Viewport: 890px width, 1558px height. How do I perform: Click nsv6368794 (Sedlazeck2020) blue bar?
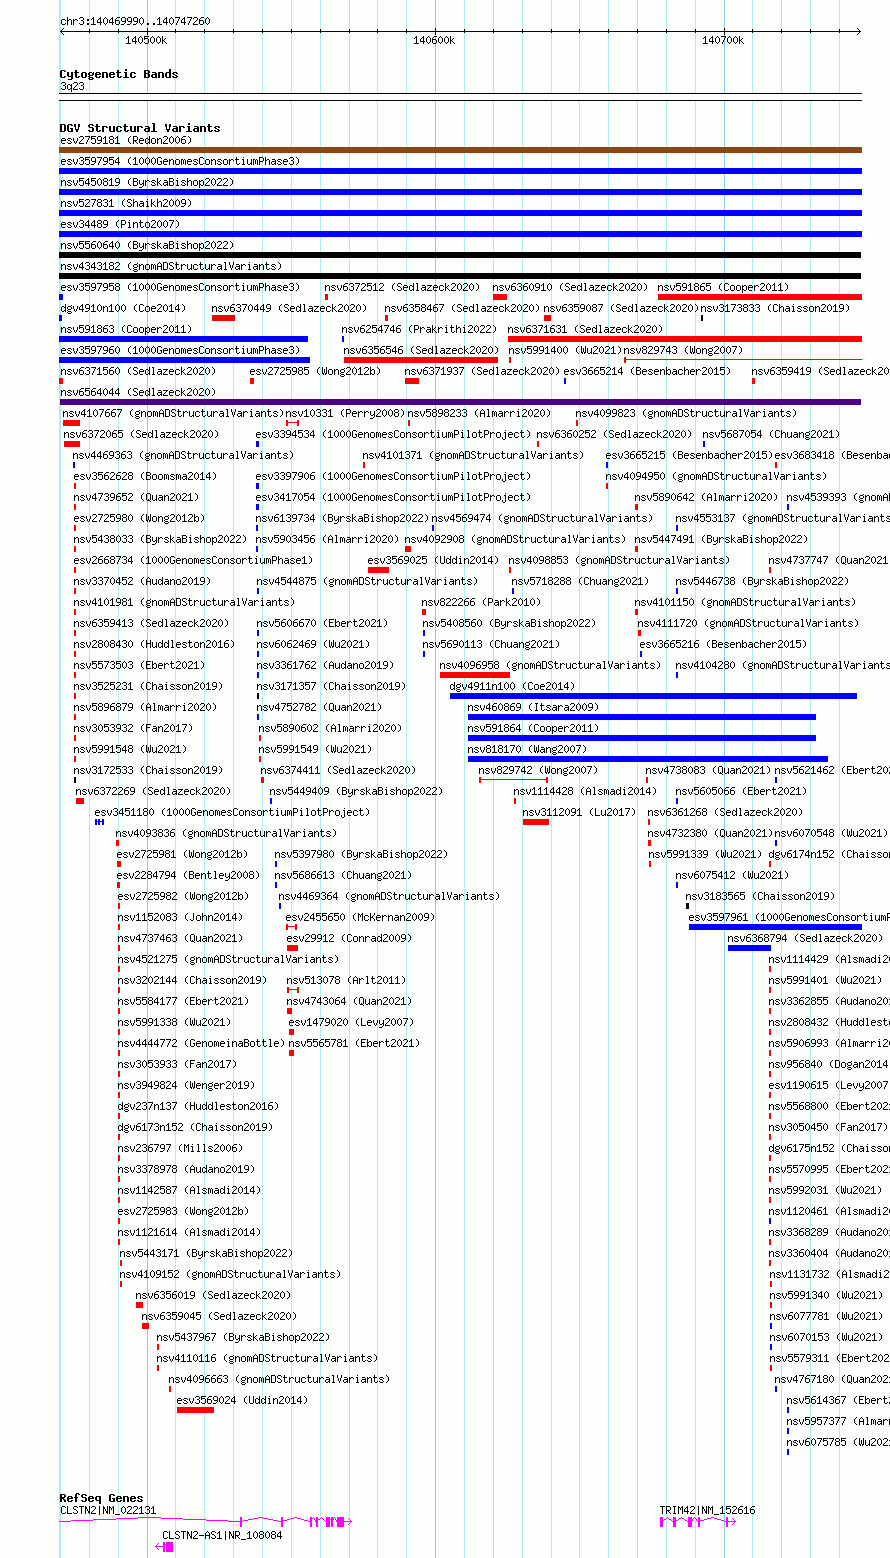tap(749, 948)
